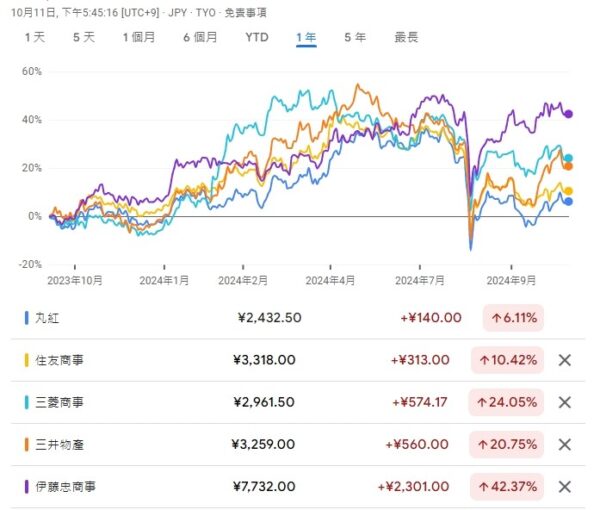Select the 5 年 time range
This screenshot has height=510, width=600.
pyautogui.click(x=355, y=37)
